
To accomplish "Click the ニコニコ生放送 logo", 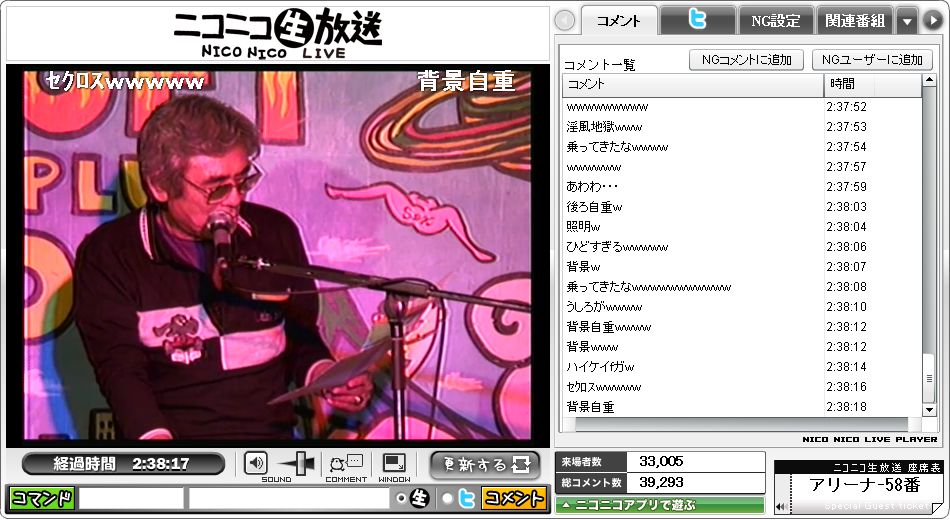I will 277,33.
